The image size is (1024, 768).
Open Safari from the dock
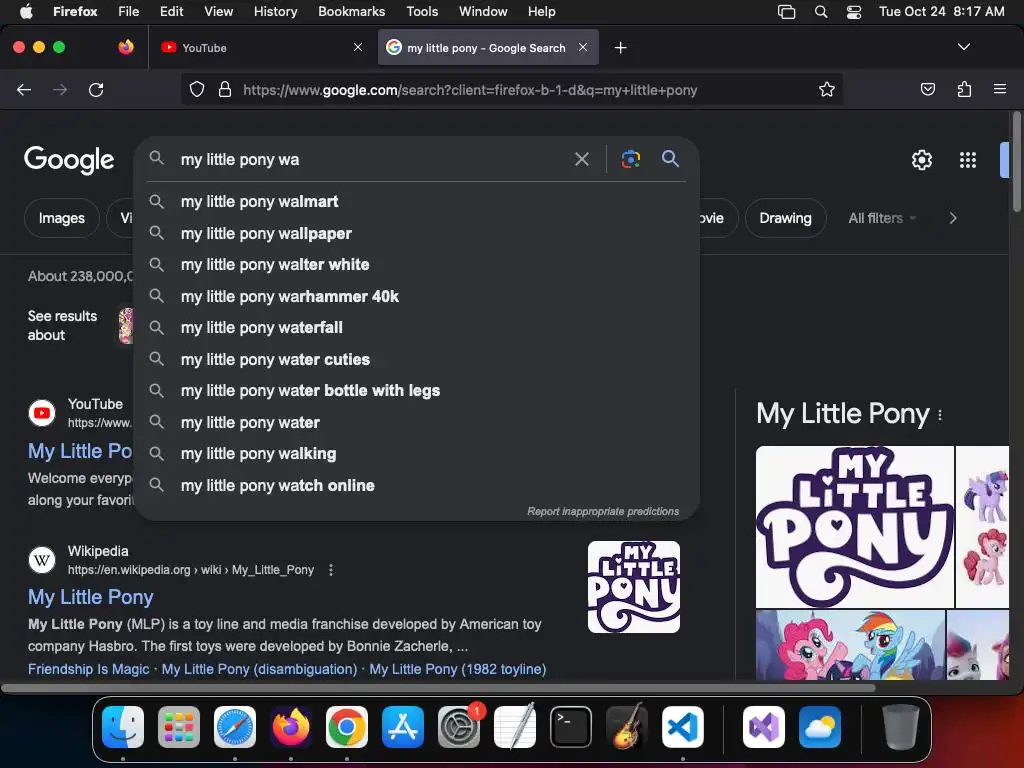(235, 727)
